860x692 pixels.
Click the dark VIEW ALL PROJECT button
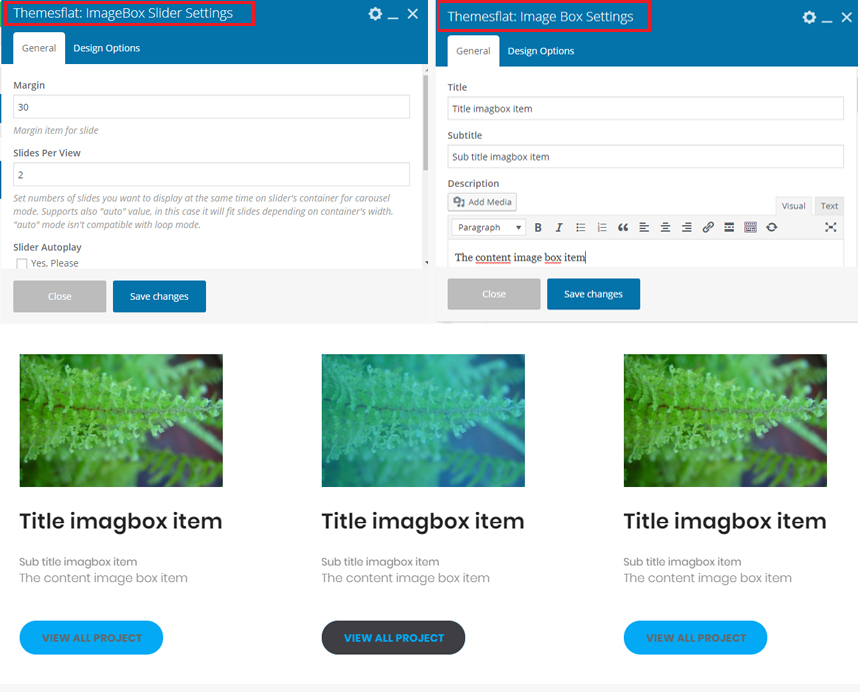point(393,638)
